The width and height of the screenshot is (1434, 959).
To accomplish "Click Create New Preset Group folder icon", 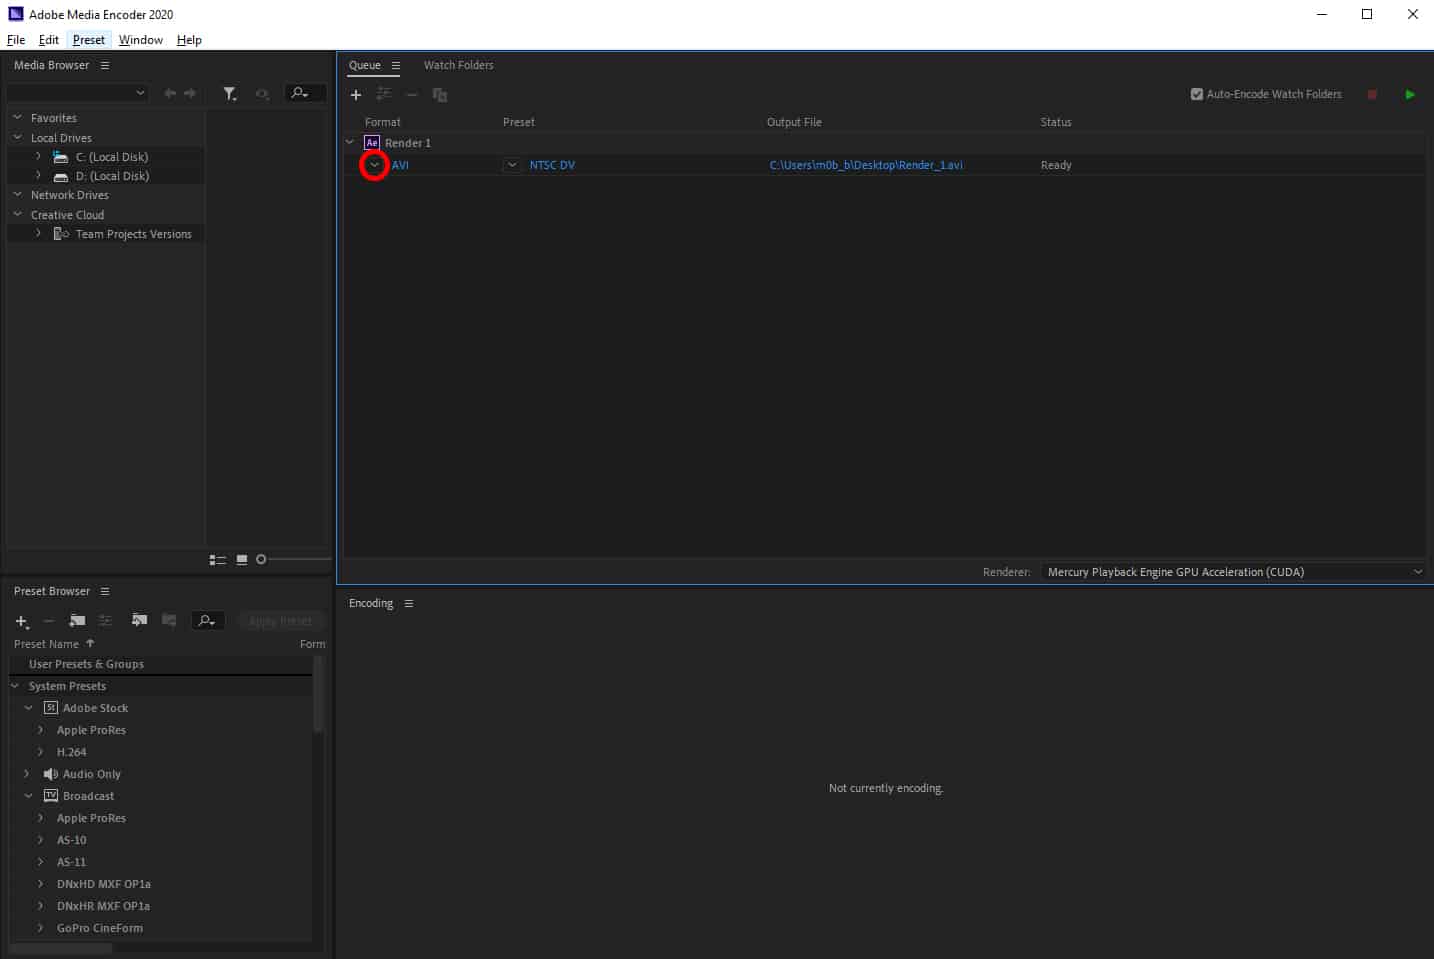I will tap(77, 621).
